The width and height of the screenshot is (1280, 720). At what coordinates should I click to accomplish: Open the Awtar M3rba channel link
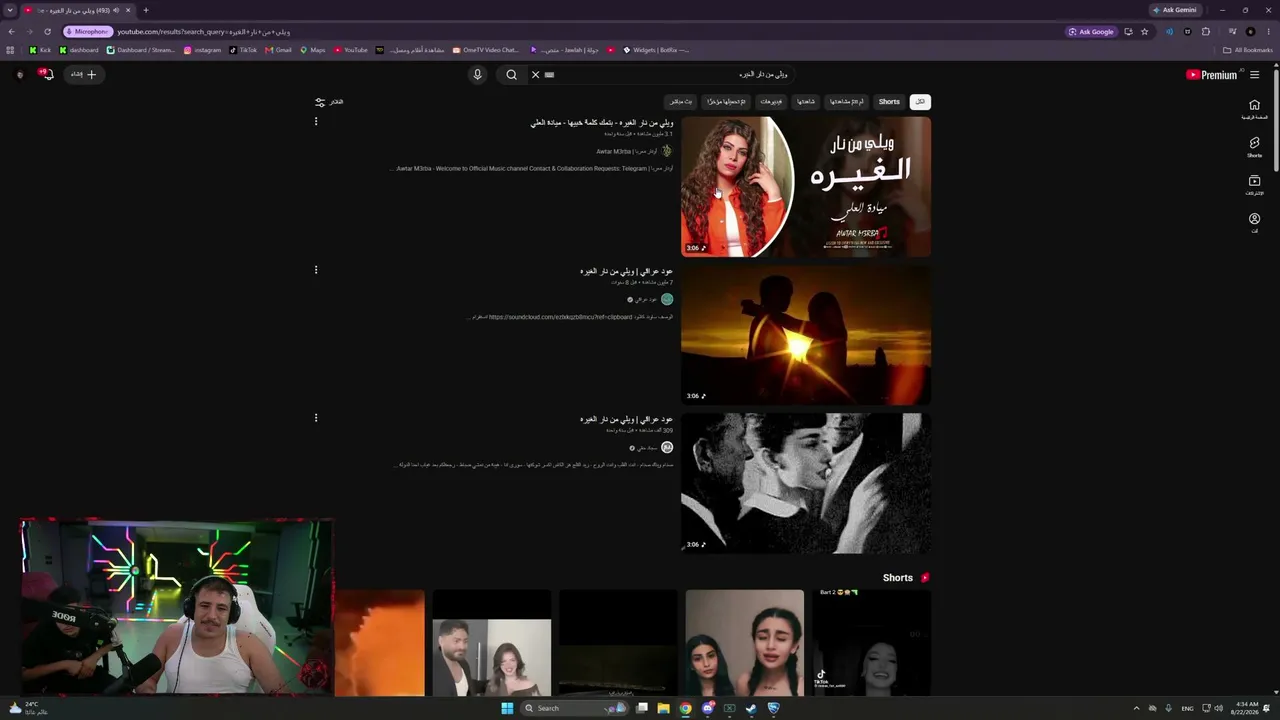[x=627, y=152]
